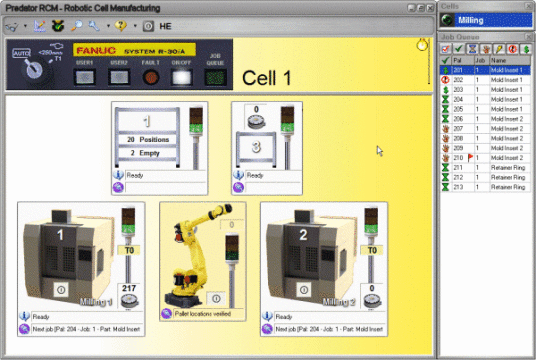
Task: Select the Milling cell in Cells panel
Action: (x=485, y=20)
